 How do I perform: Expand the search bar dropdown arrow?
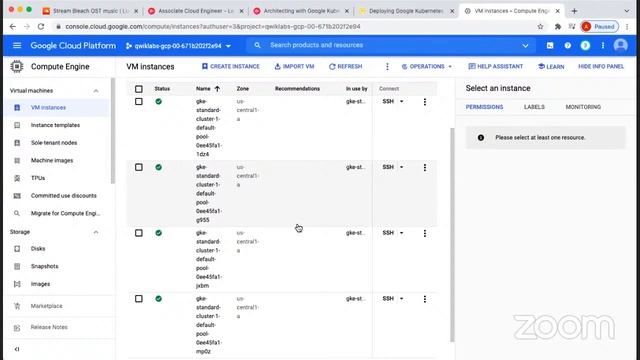tap(525, 45)
